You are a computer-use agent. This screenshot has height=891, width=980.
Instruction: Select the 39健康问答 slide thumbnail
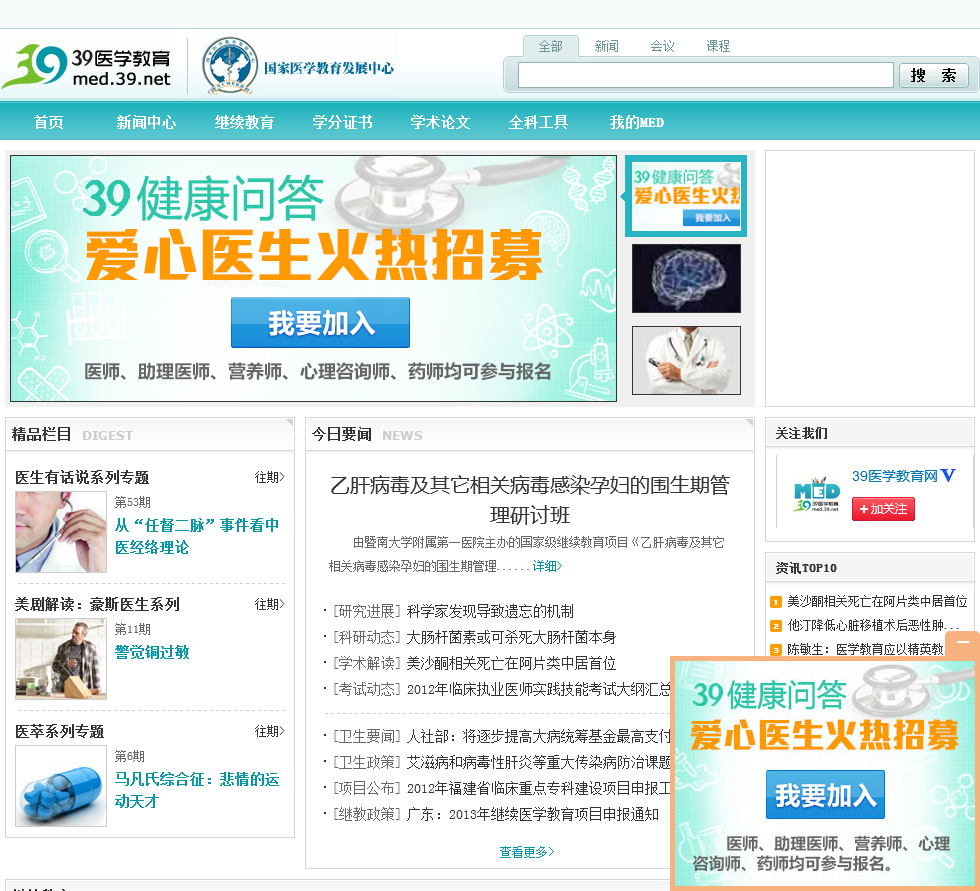686,196
